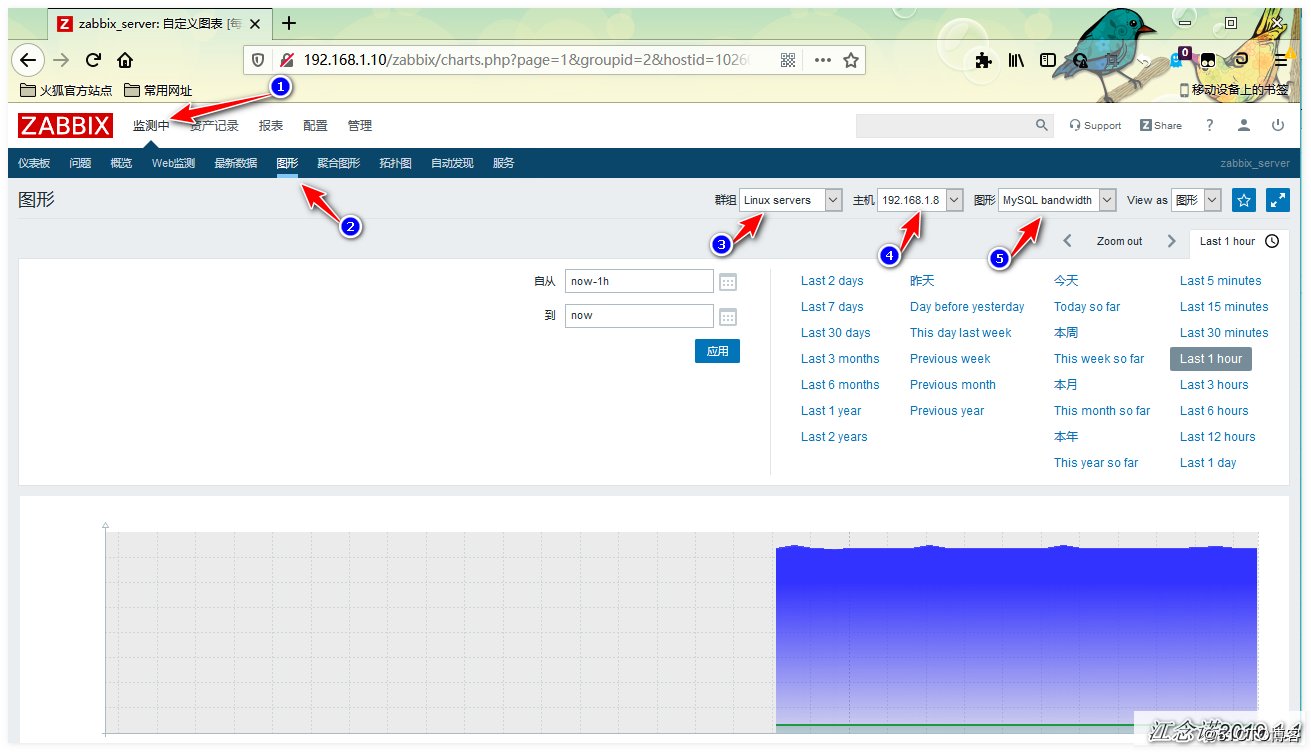Open the 配置 main menu
Screen dimensions: 1311x752
pos(315,126)
